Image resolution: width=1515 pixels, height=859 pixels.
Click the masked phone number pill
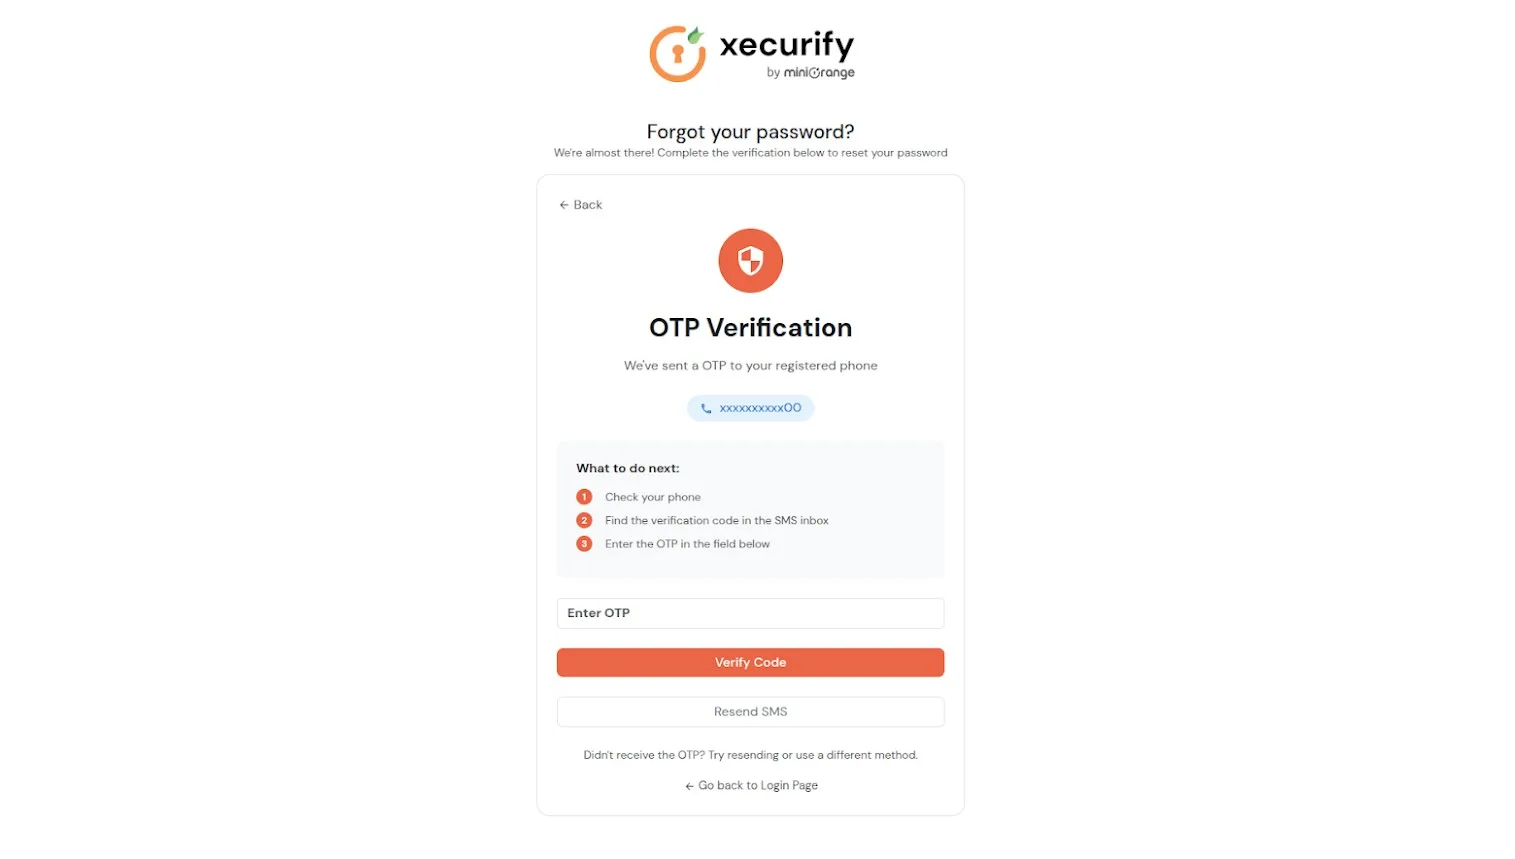point(750,407)
